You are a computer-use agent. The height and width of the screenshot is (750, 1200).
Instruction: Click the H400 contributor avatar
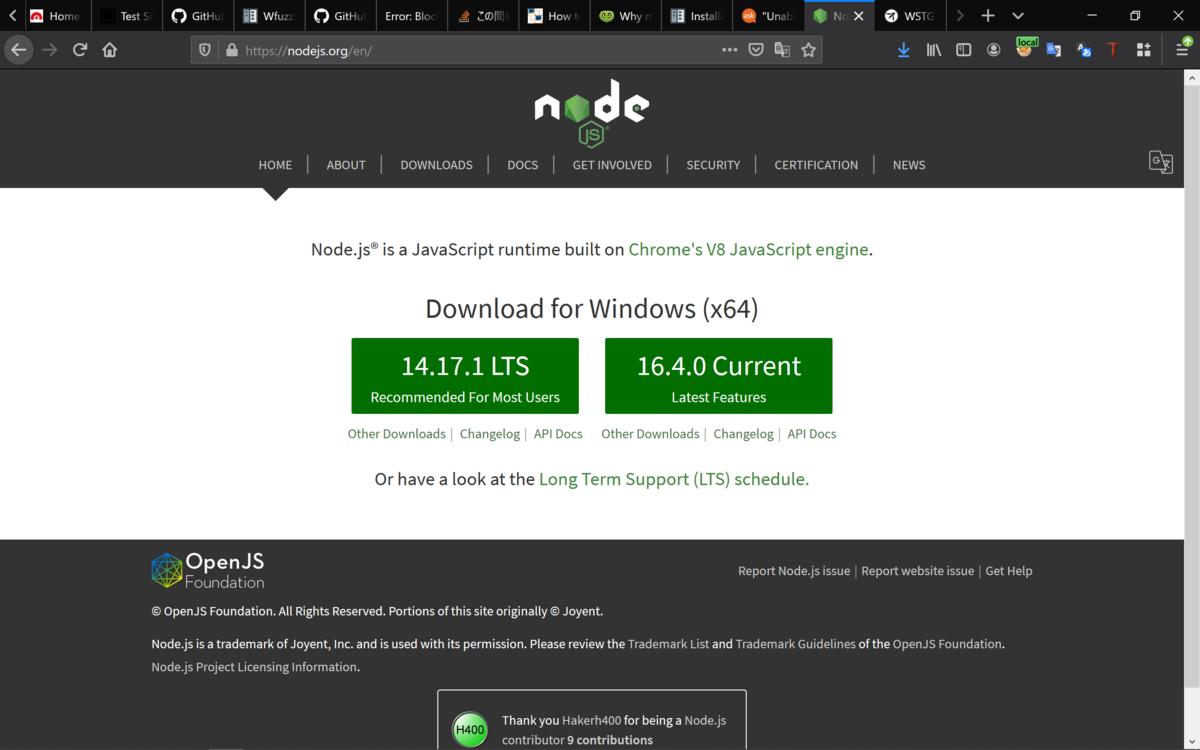470,730
